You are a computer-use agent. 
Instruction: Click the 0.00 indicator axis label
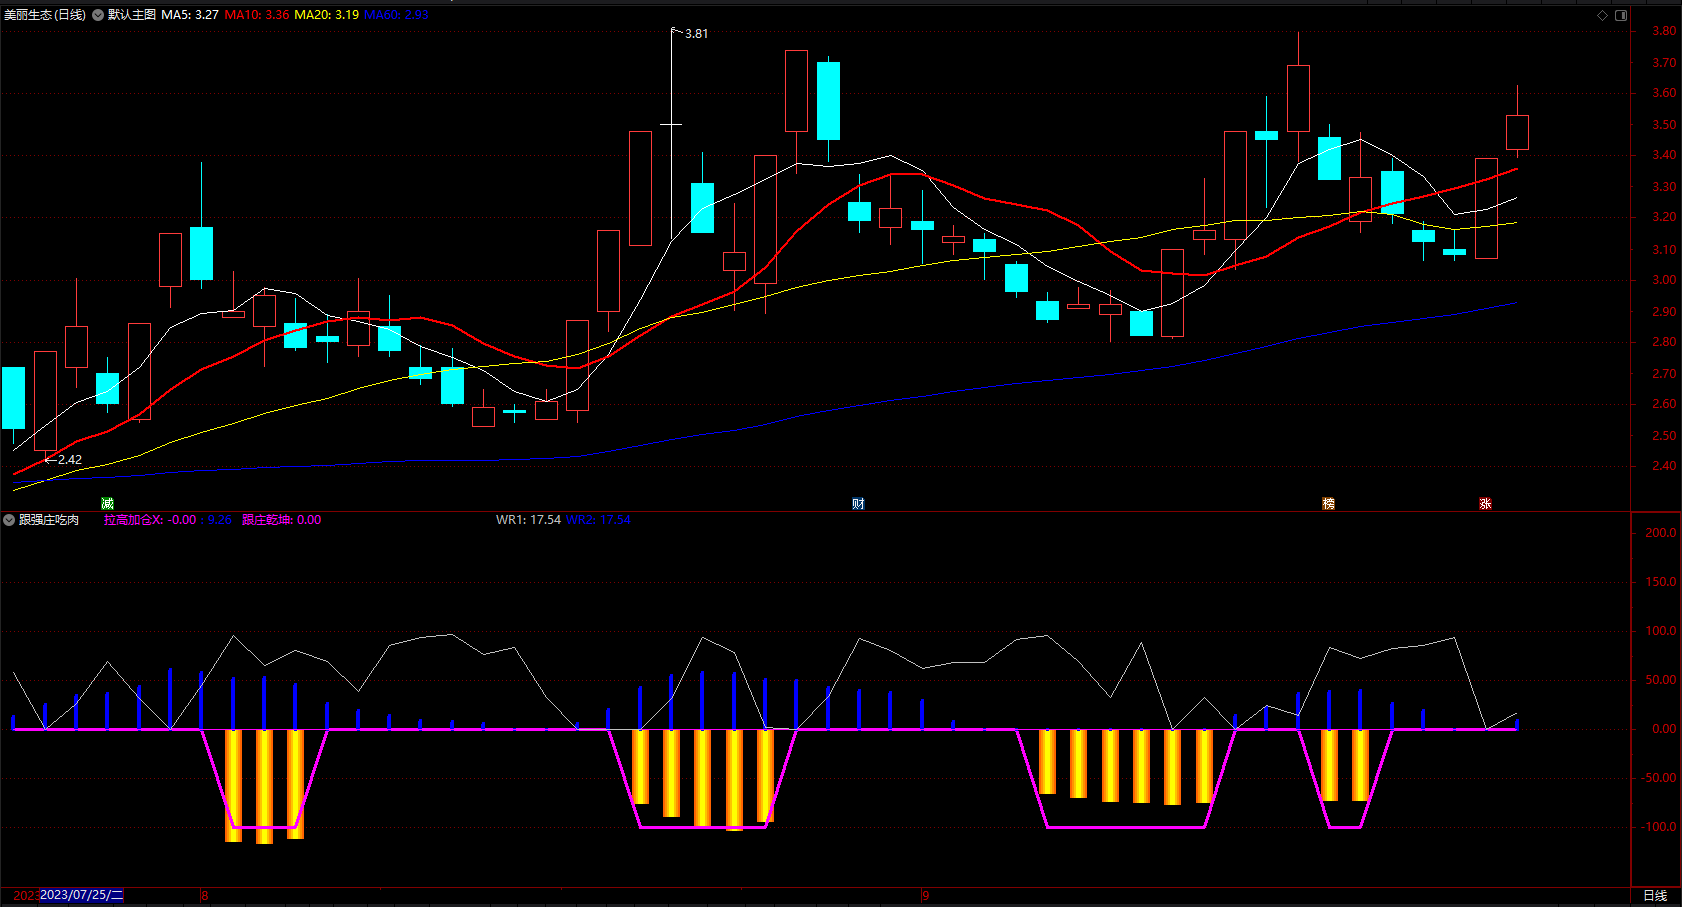coord(1664,729)
